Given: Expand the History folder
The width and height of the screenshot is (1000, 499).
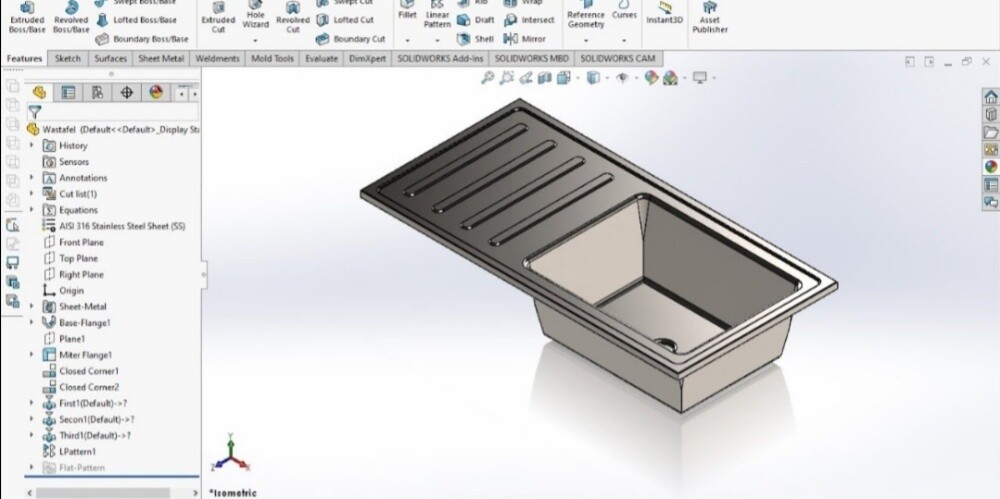Looking at the screenshot, I should (x=31, y=145).
